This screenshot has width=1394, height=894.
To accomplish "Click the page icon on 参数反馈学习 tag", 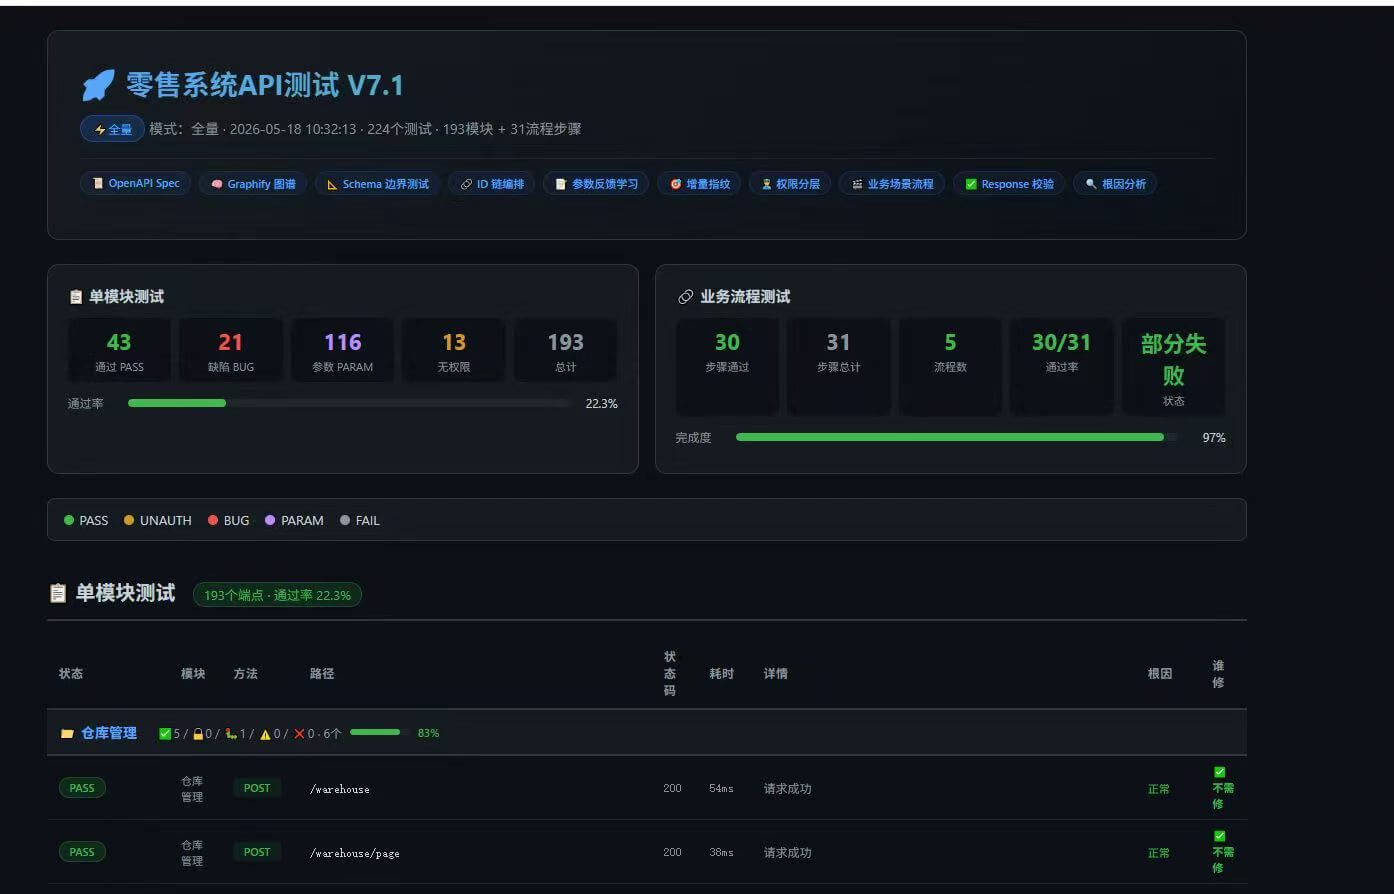I will click(561, 184).
